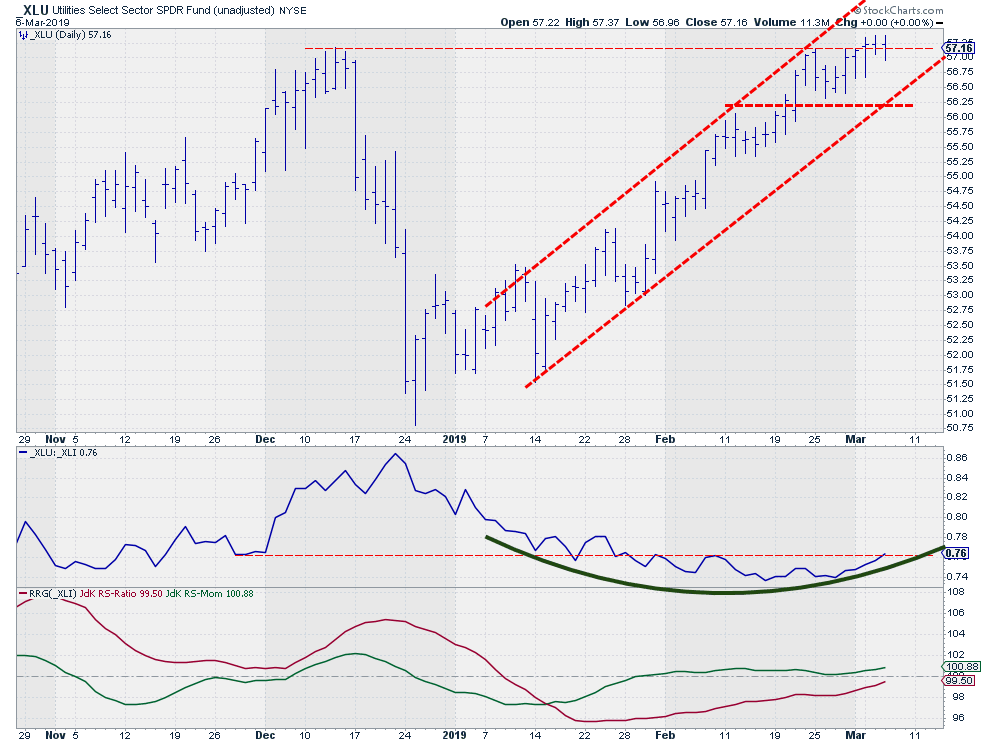Viewport: 990px width, 744px height.
Task: Click the NYSE exchange label in the title
Action: (292, 11)
